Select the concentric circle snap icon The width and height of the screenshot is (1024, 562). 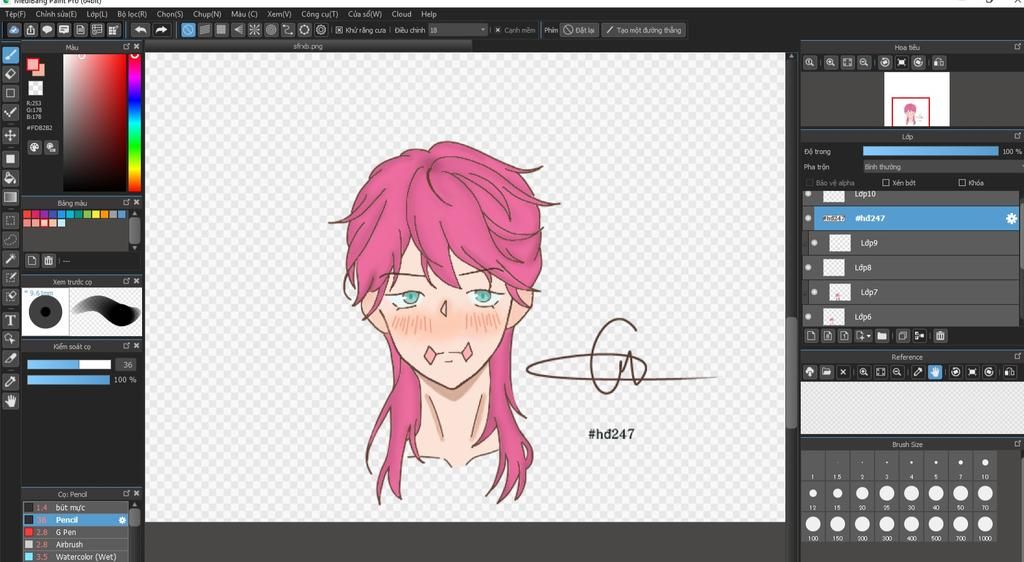click(x=271, y=29)
